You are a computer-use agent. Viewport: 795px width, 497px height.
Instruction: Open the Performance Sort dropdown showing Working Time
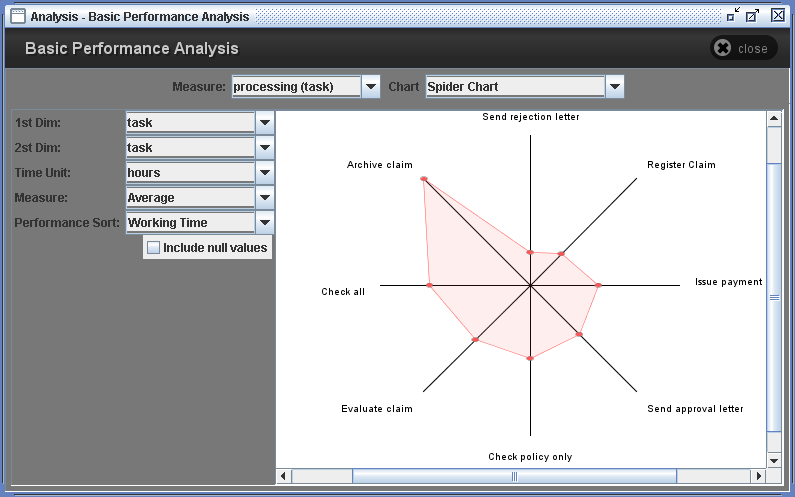click(x=265, y=223)
